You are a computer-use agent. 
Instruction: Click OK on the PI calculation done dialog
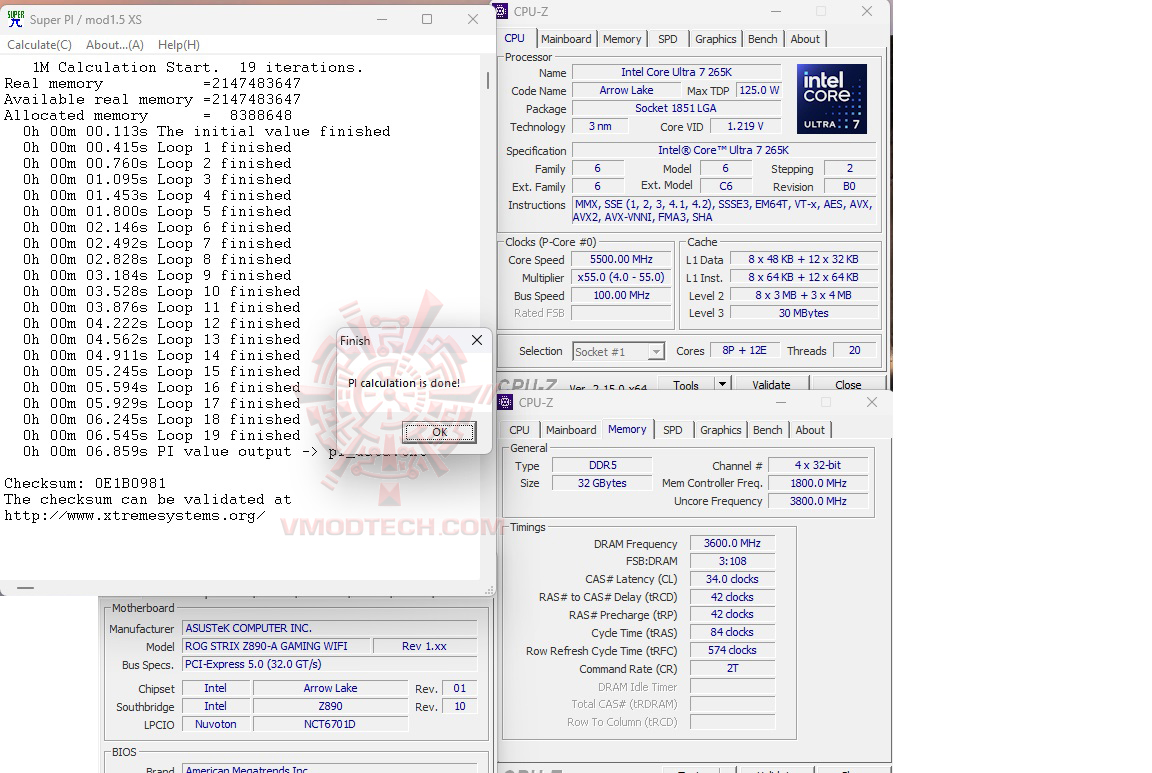[x=439, y=432]
